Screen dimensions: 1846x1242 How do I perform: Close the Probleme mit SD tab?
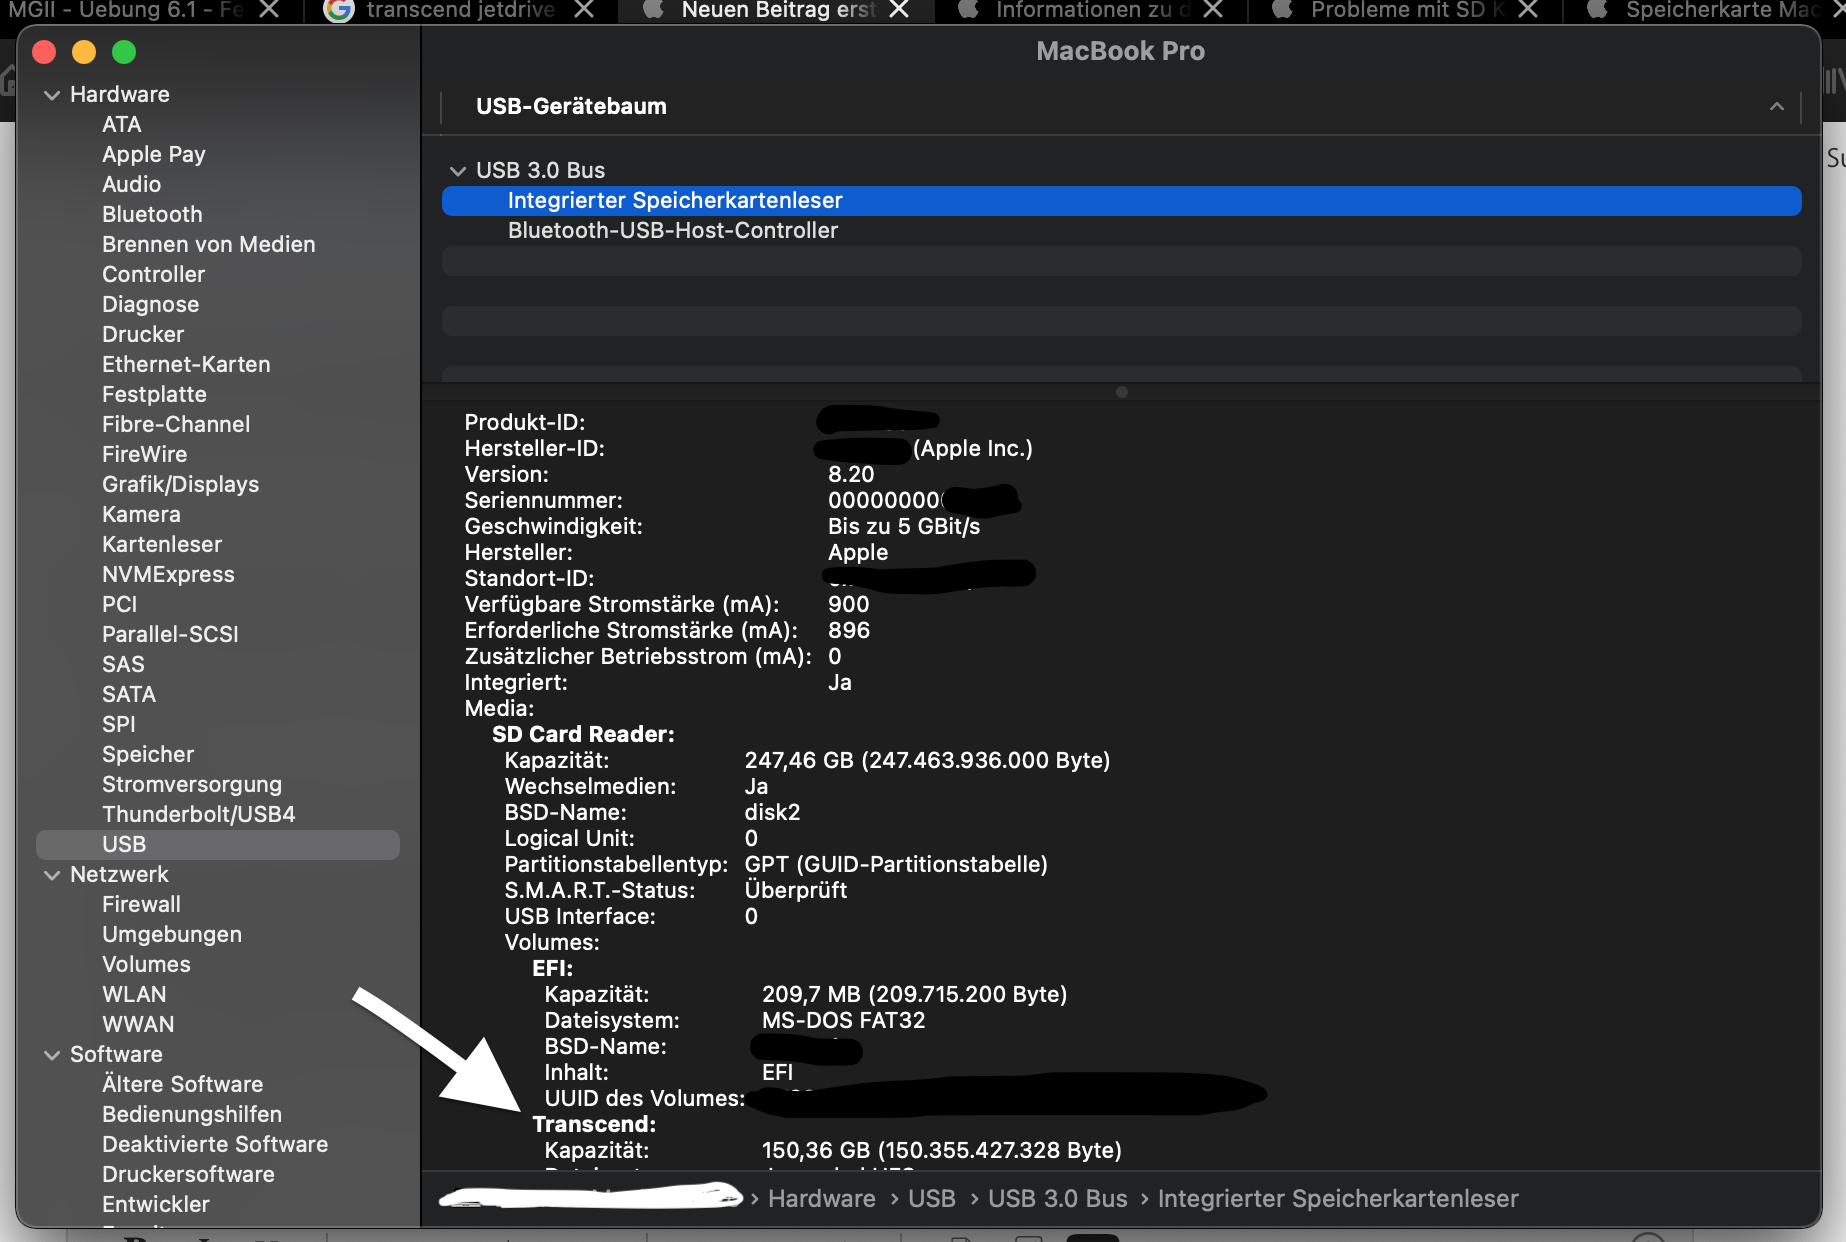[1528, 10]
